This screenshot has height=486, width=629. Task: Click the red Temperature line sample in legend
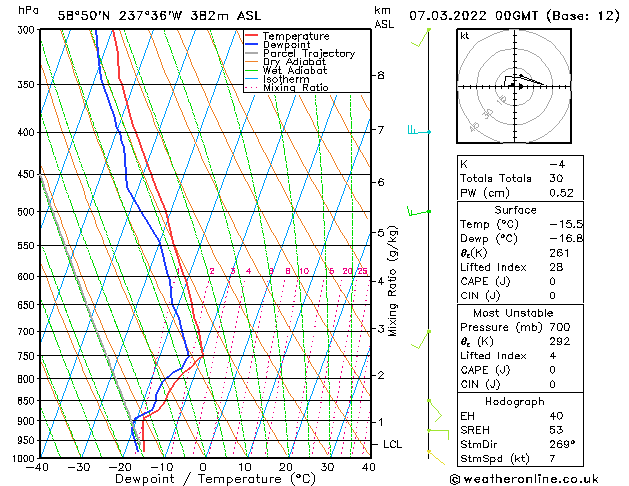pos(252,36)
